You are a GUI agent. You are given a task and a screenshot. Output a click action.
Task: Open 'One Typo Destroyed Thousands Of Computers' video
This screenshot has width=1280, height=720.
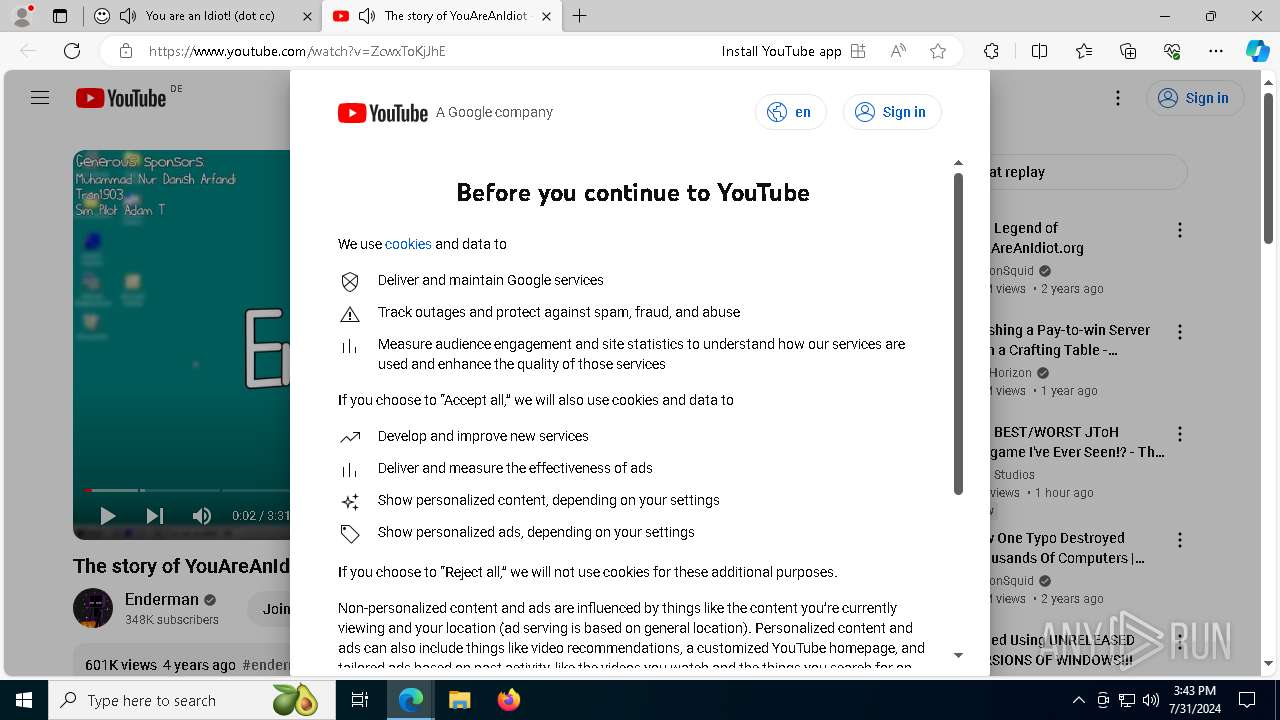(1067, 548)
